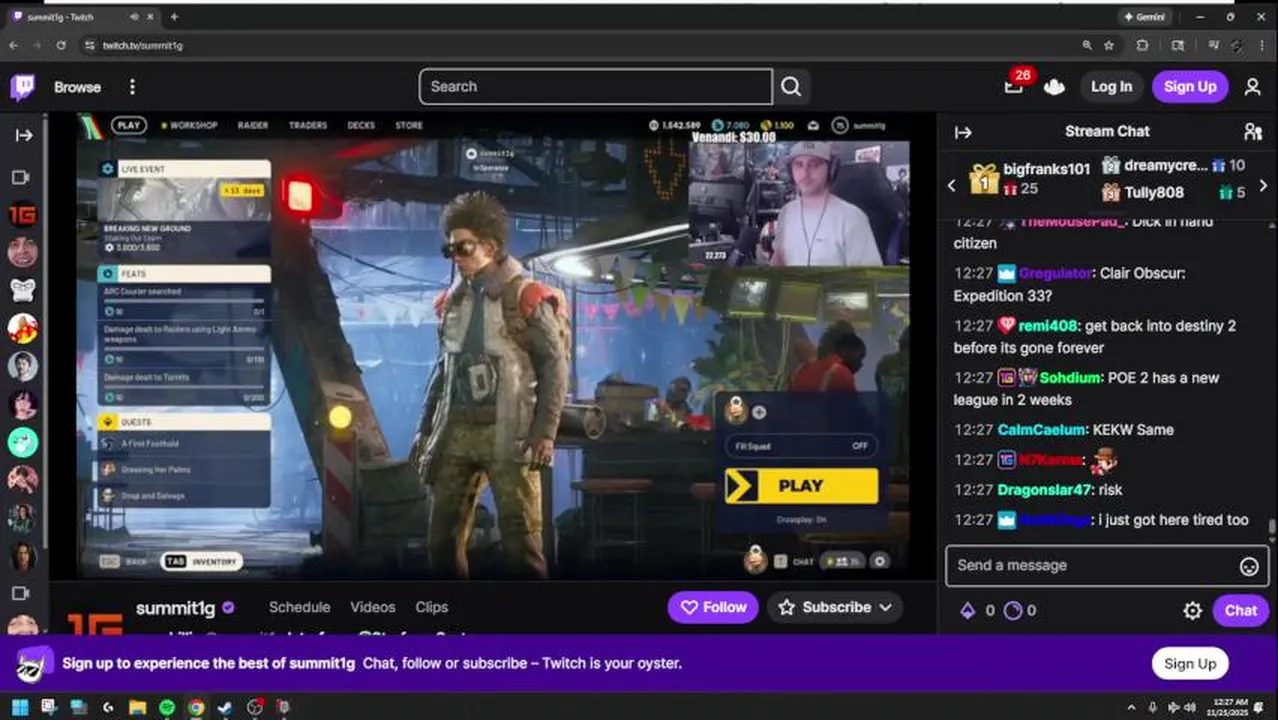
Task: Open the Windows Start menu
Action: click(x=20, y=708)
